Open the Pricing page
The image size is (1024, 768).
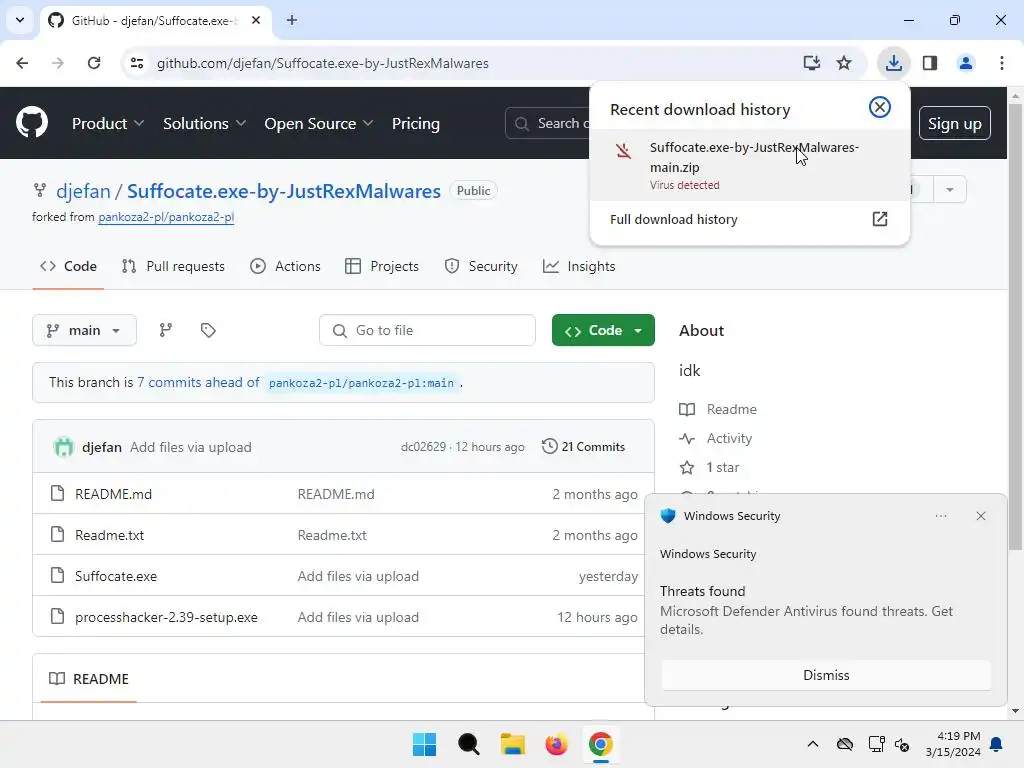(415, 123)
